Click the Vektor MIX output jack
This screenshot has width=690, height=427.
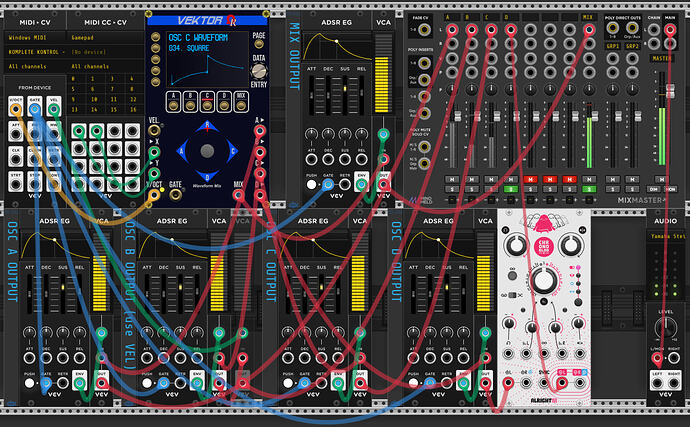pyautogui.click(x=239, y=195)
